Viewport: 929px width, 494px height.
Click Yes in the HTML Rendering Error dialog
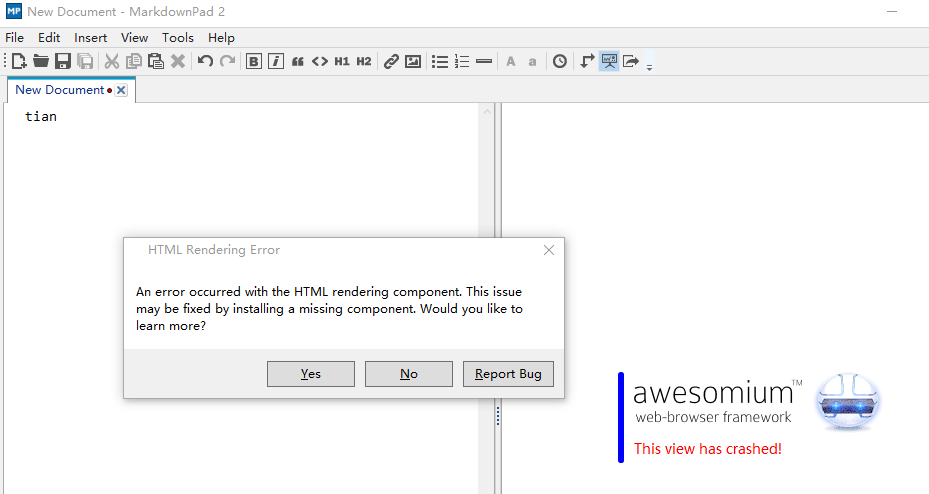tap(311, 374)
